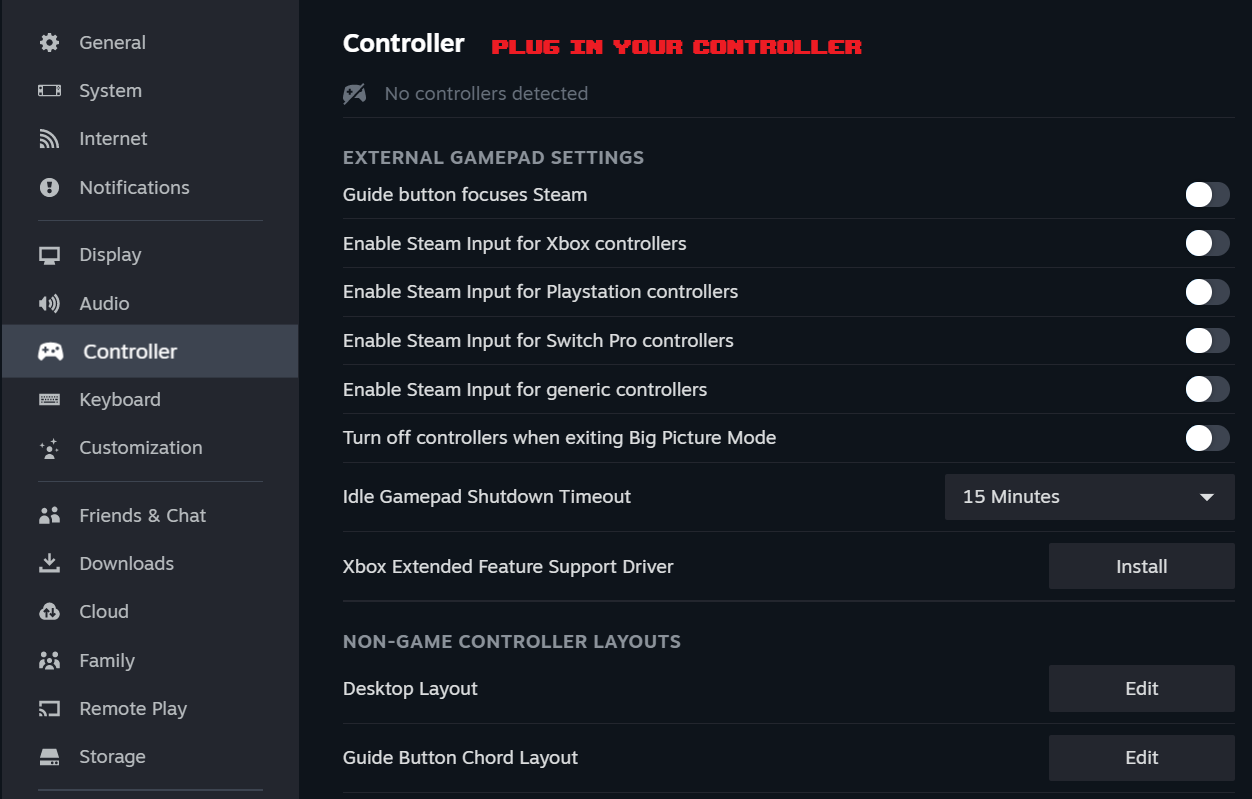The height and width of the screenshot is (799, 1252).
Task: Switch to Friends & Chat settings
Action: point(142,516)
